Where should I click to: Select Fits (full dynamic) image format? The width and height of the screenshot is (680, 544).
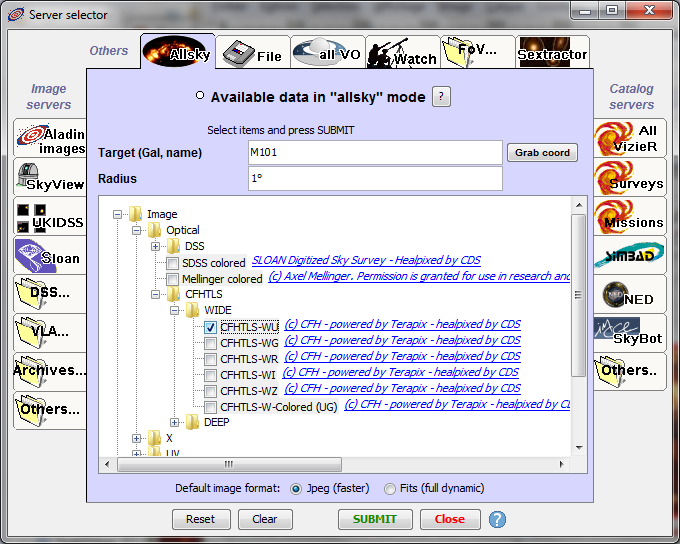click(390, 489)
